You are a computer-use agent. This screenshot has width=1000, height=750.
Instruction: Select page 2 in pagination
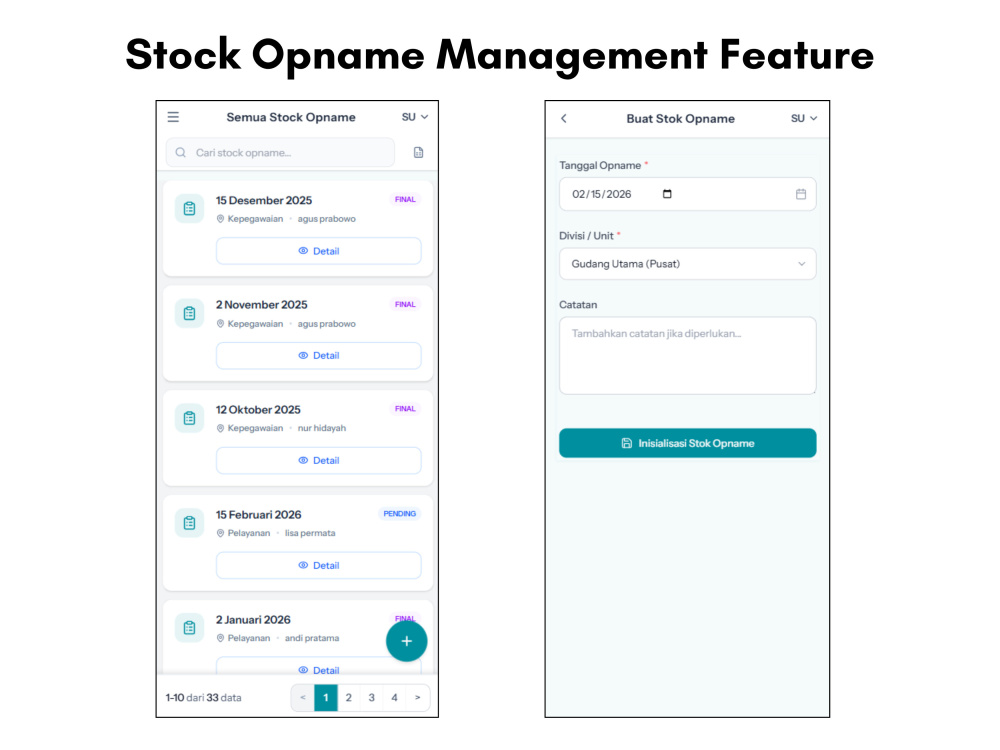349,698
